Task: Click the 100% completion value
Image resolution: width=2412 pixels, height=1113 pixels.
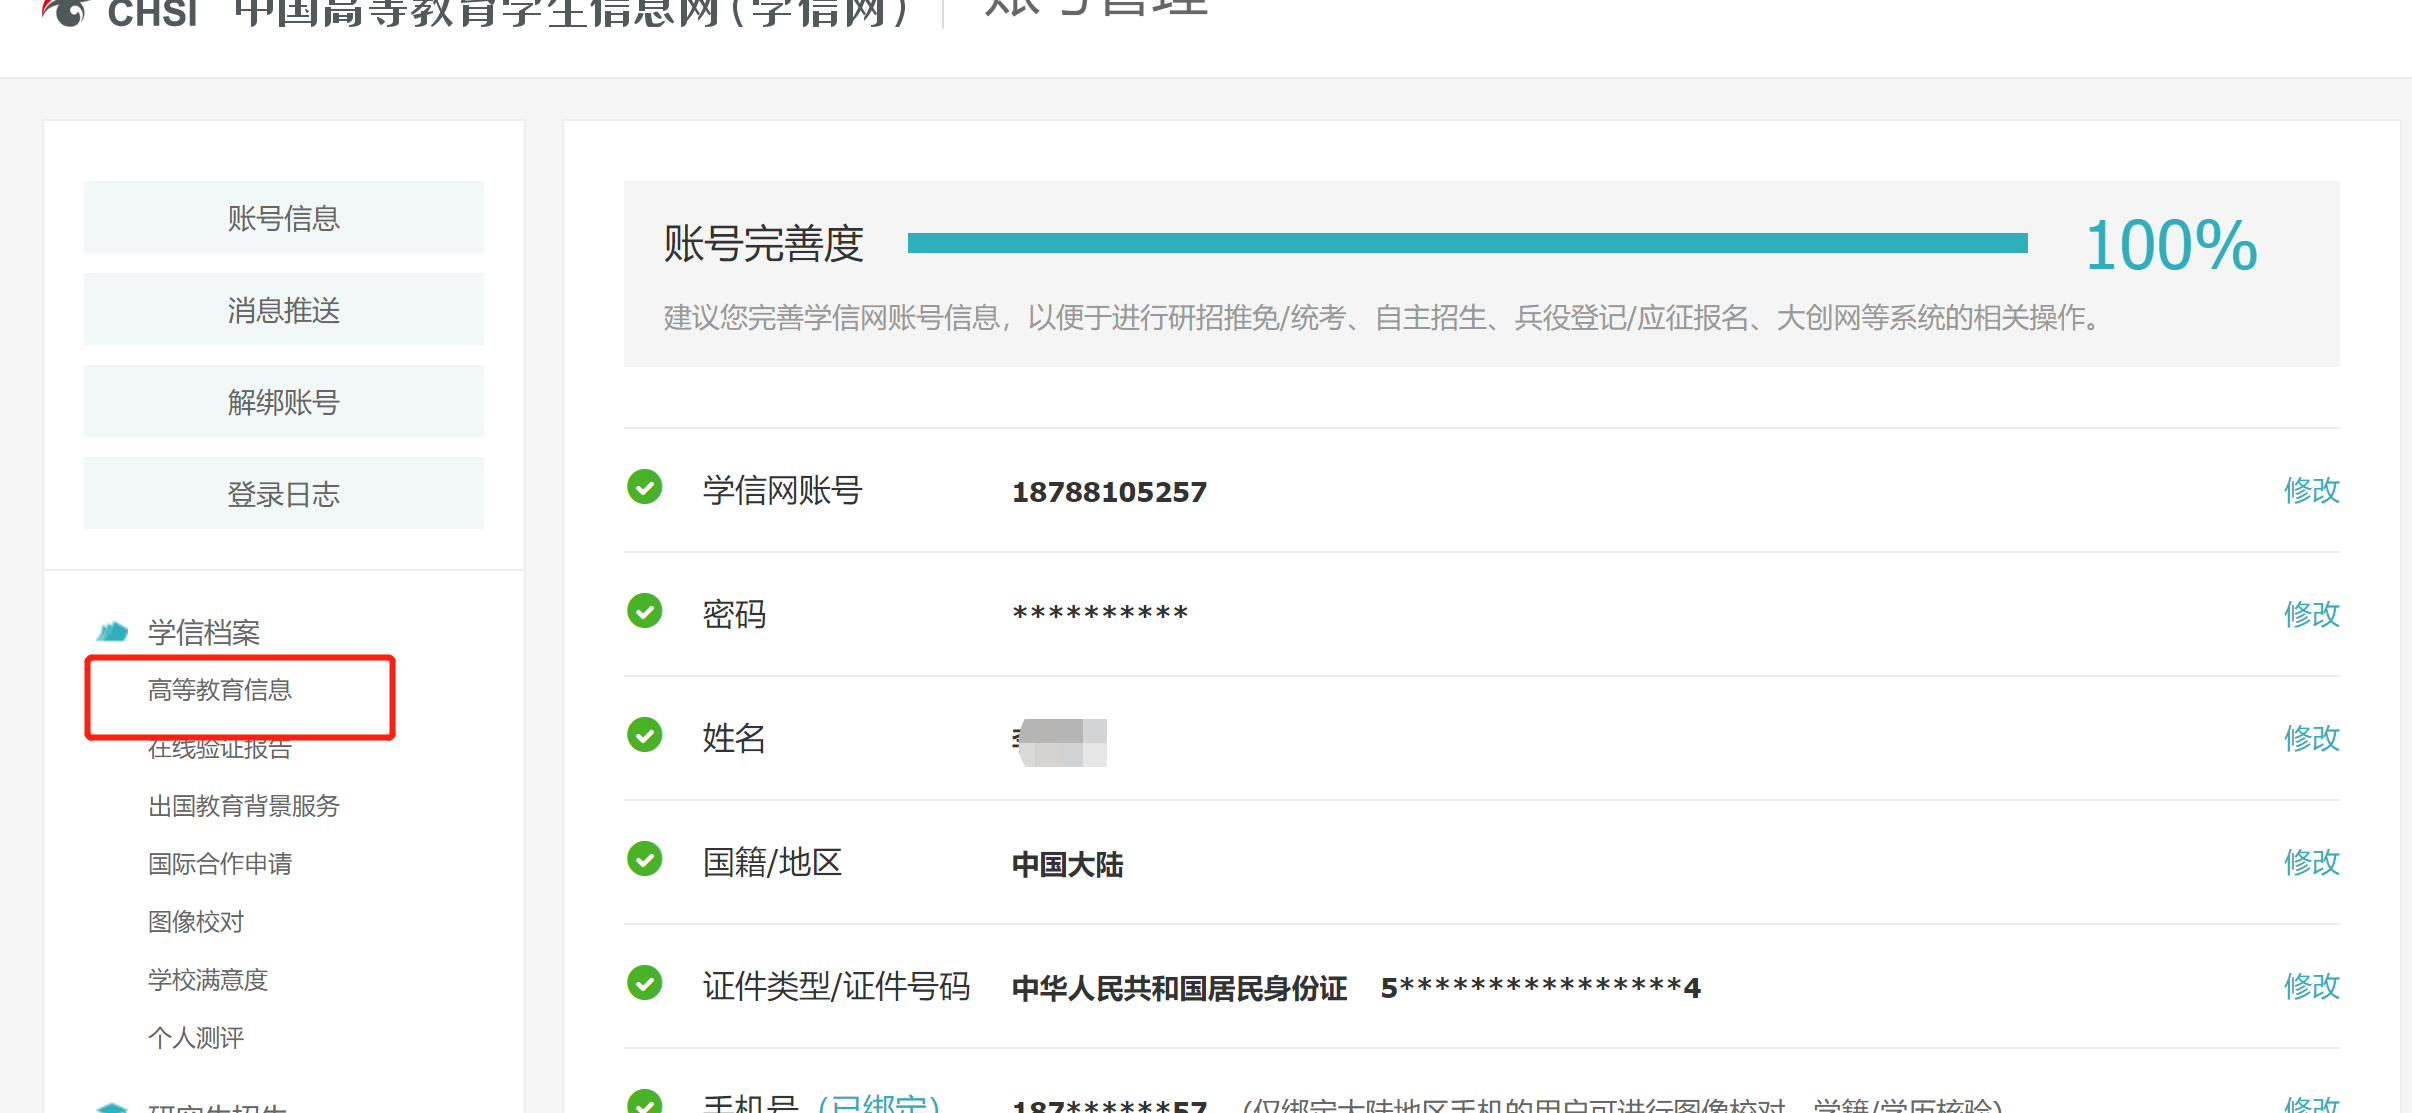Action: pyautogui.click(x=2171, y=246)
